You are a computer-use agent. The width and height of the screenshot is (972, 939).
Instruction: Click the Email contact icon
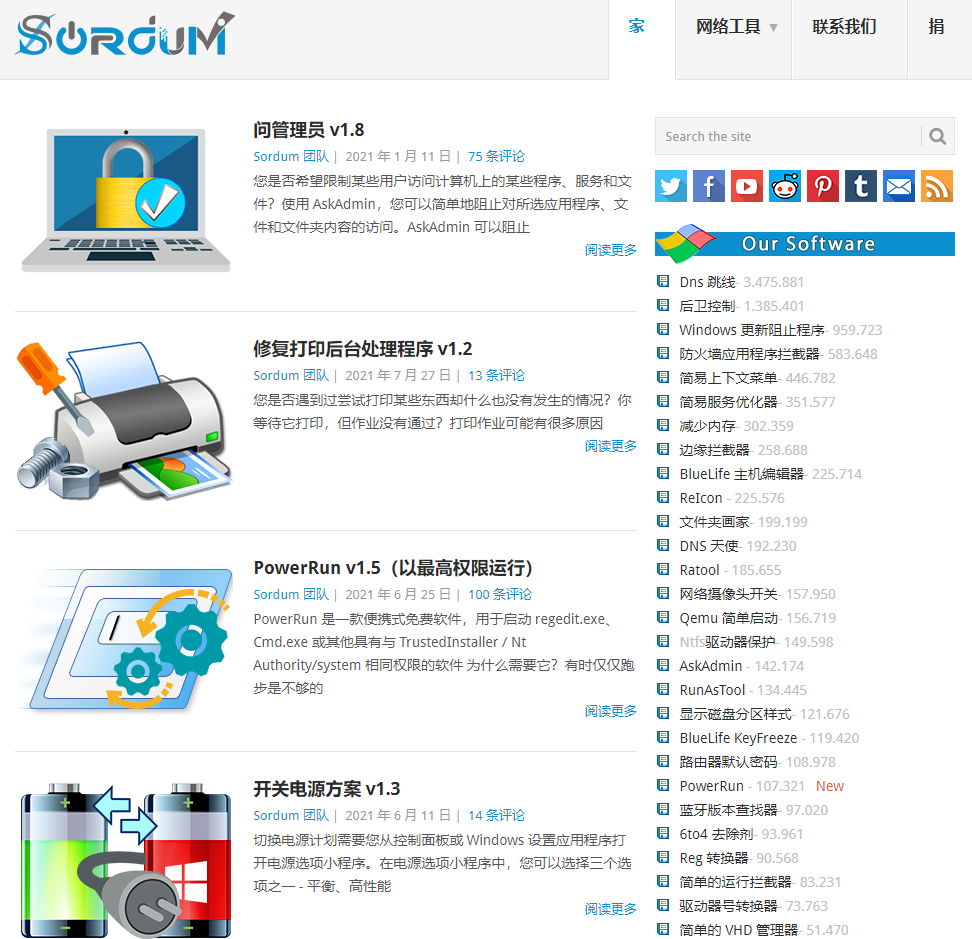point(898,186)
